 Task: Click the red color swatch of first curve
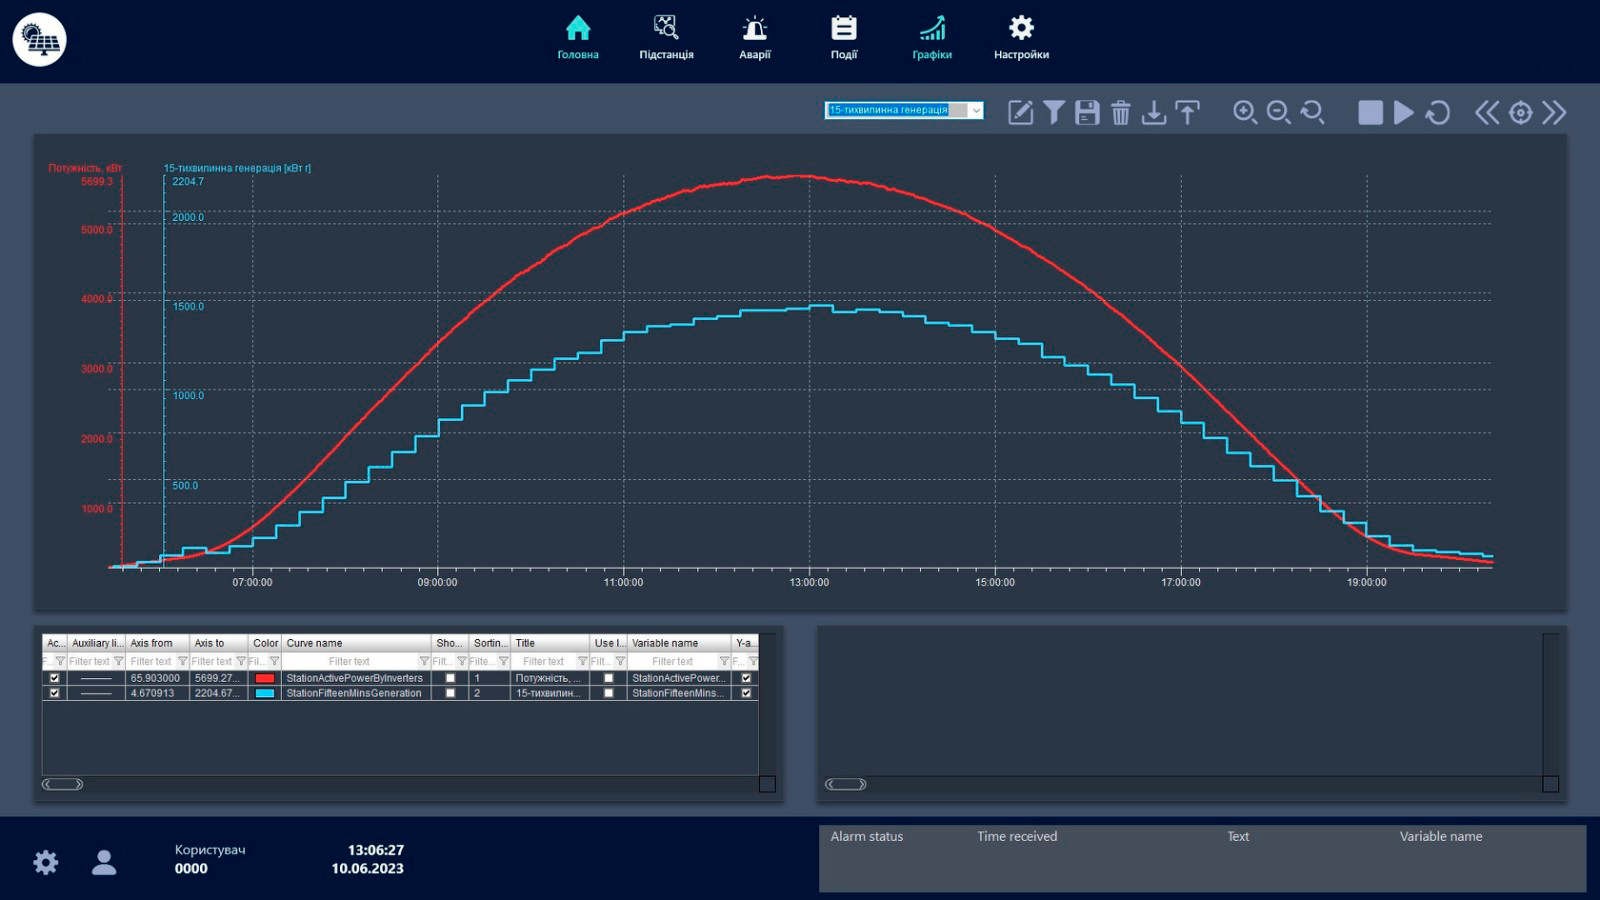tap(265, 678)
